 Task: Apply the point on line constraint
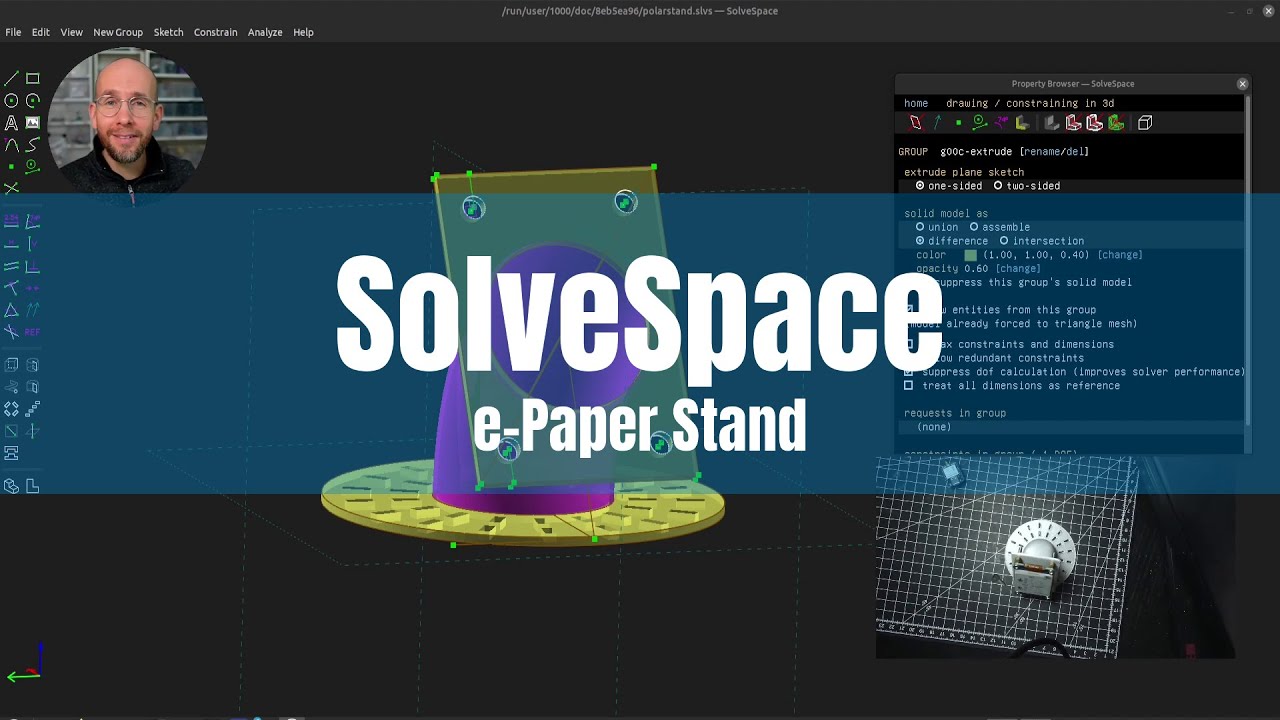11,287
